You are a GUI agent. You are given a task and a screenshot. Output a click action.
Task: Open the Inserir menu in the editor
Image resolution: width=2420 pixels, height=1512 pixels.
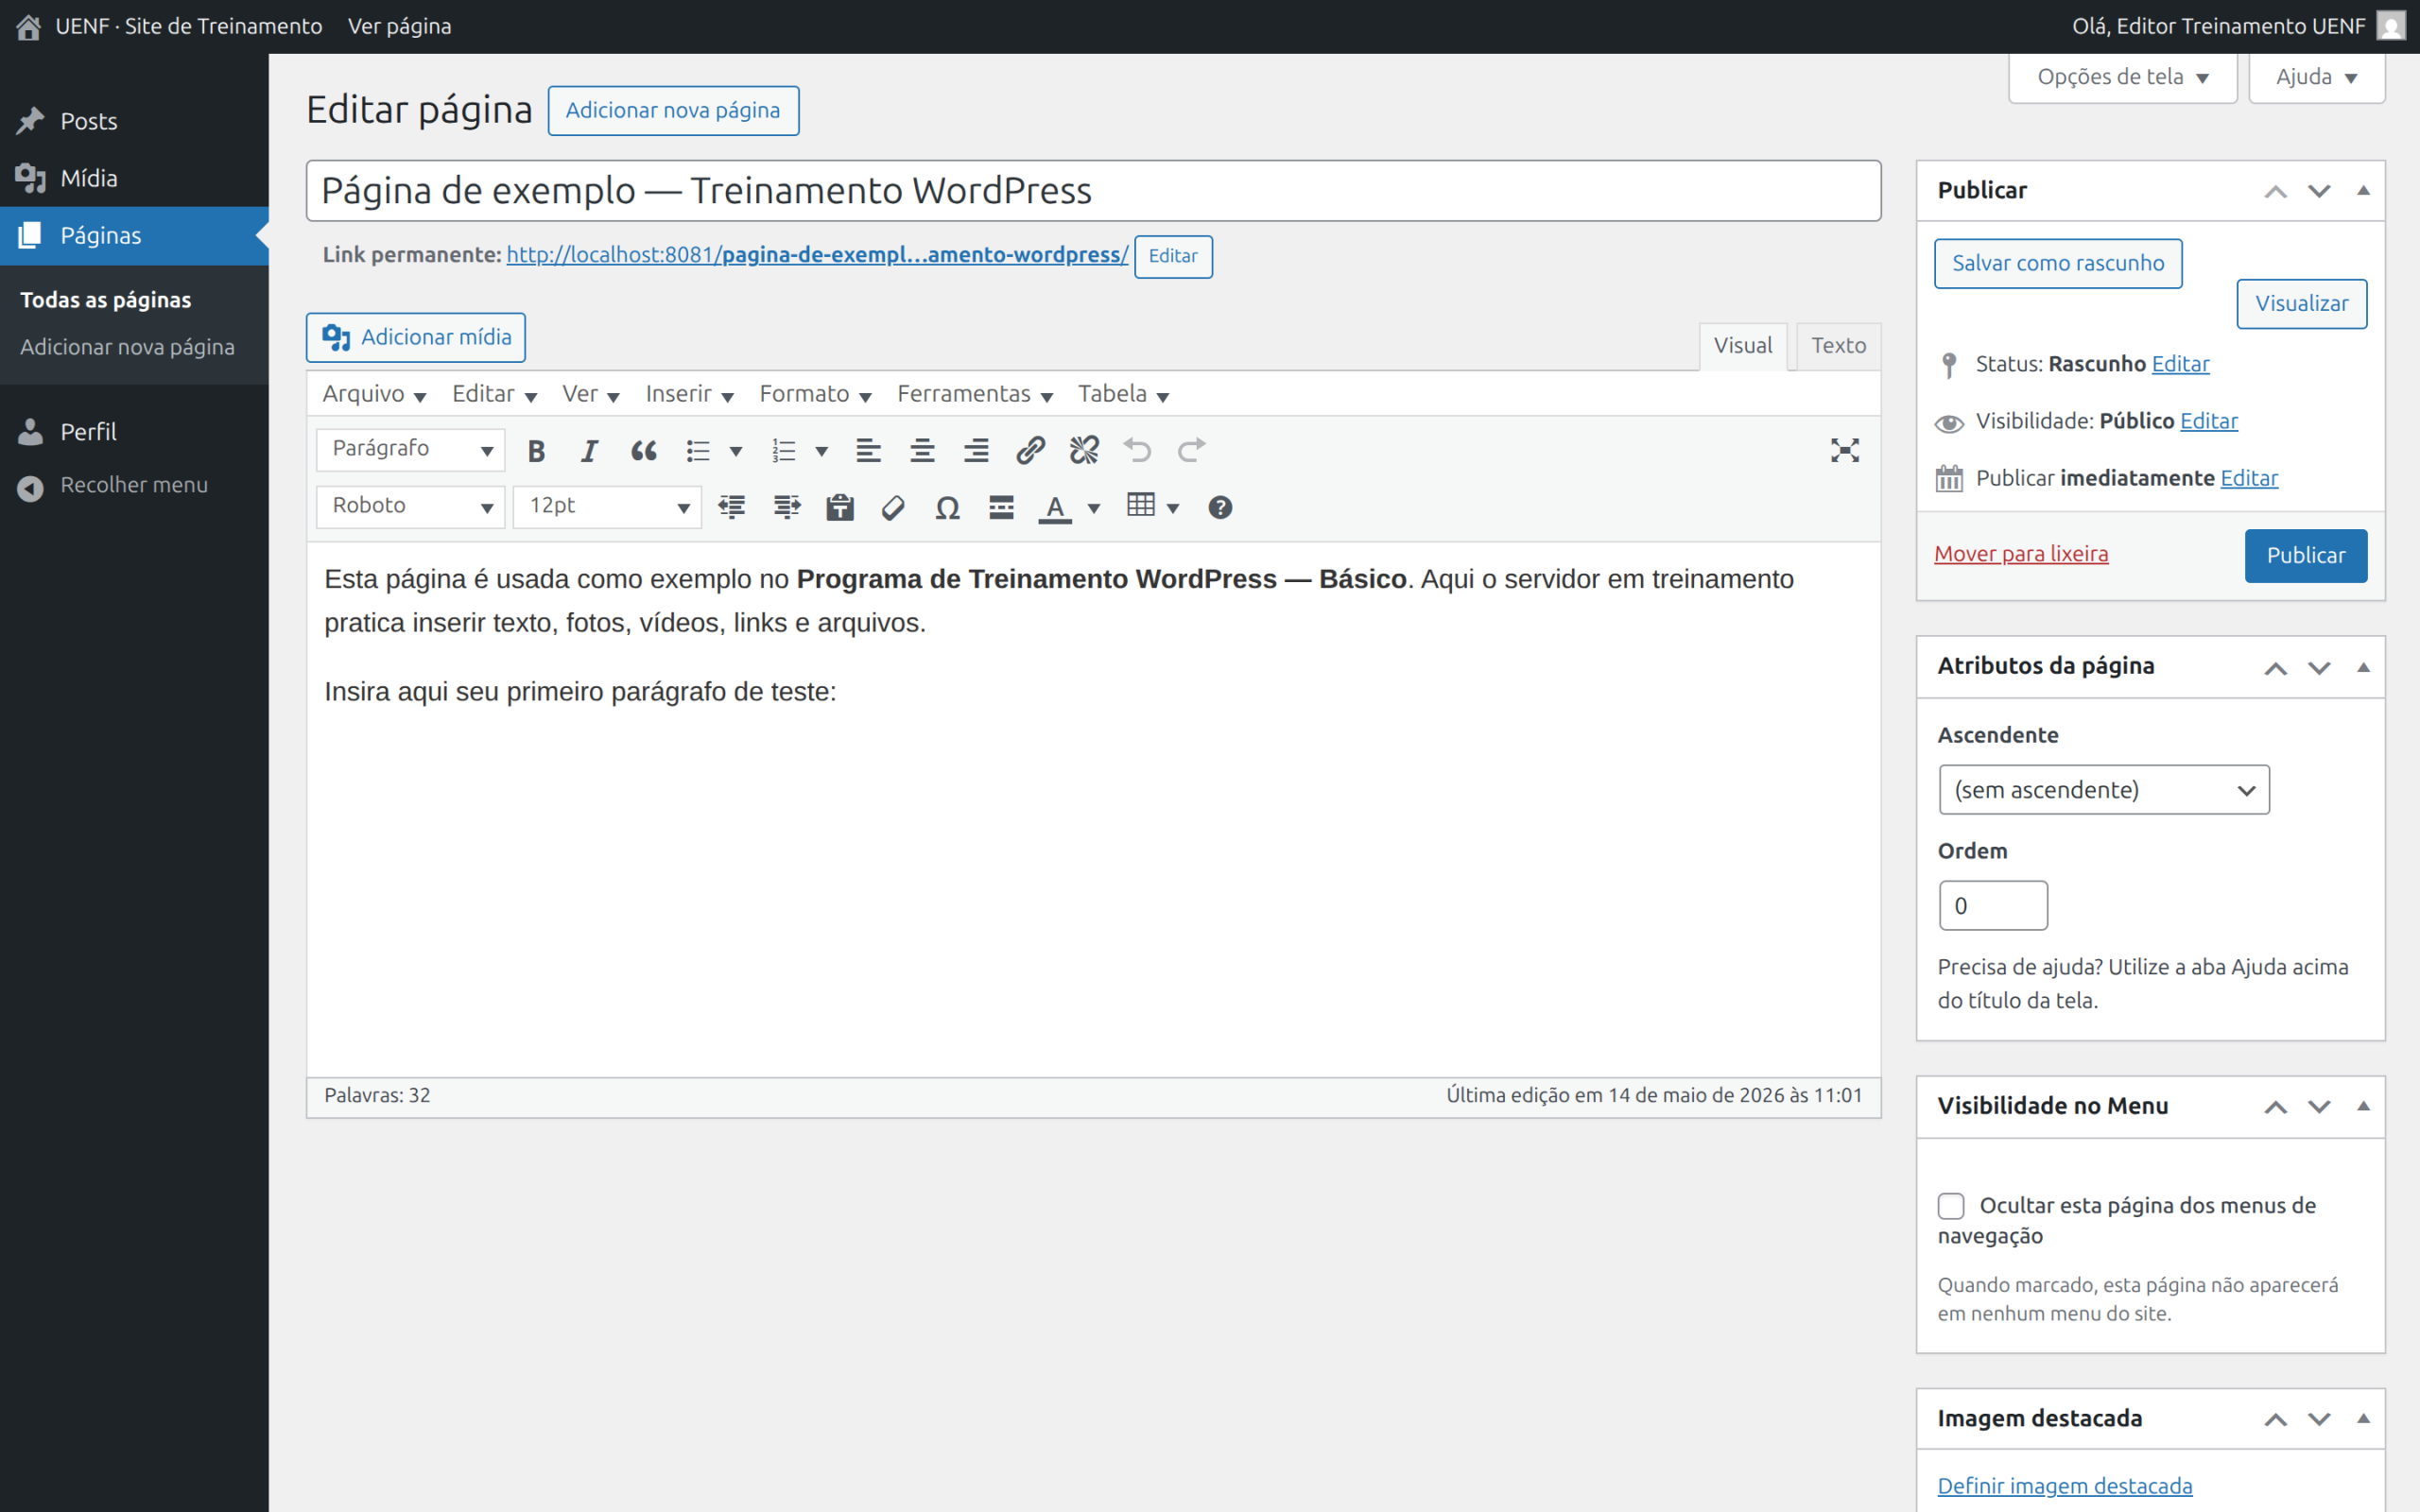pyautogui.click(x=689, y=394)
